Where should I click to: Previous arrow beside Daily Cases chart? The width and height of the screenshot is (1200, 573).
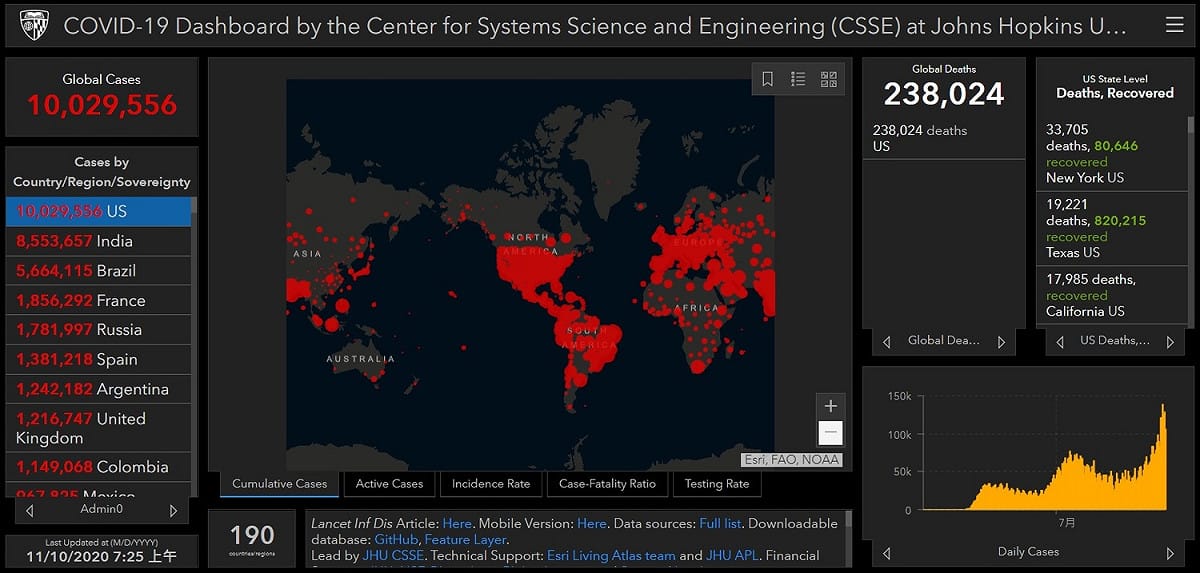pos(886,552)
